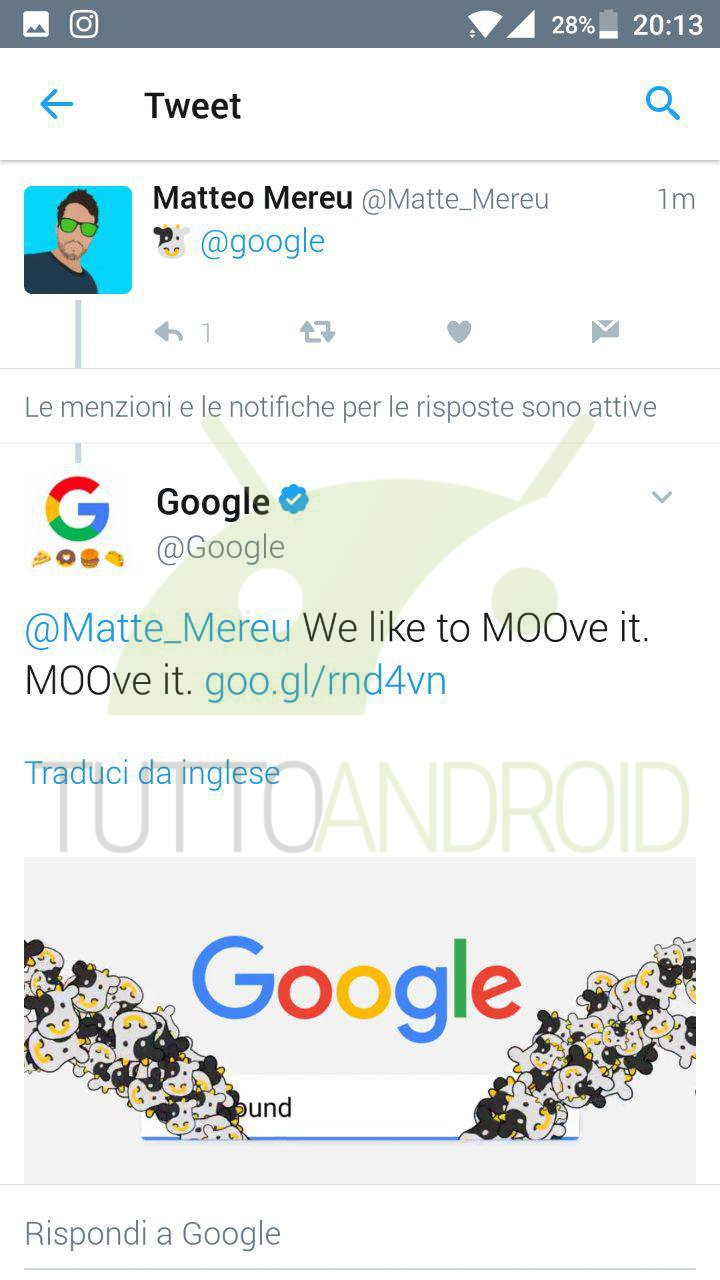Open Instagram notification in status bar
The height and width of the screenshot is (1280, 720).
[84, 24]
